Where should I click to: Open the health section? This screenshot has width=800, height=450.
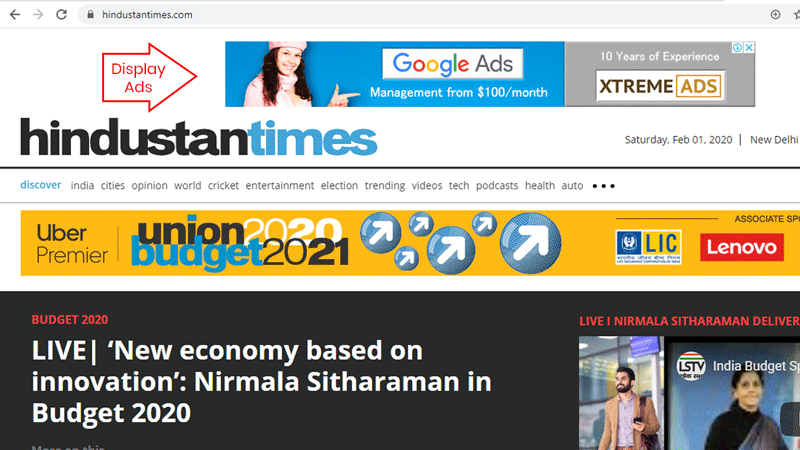coord(540,185)
